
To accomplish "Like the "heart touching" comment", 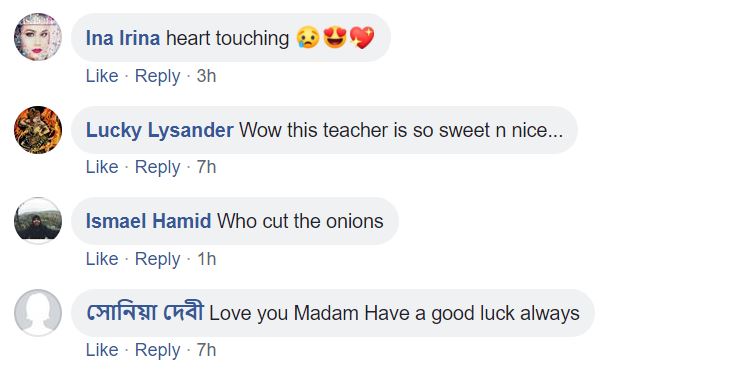I will coord(102,76).
